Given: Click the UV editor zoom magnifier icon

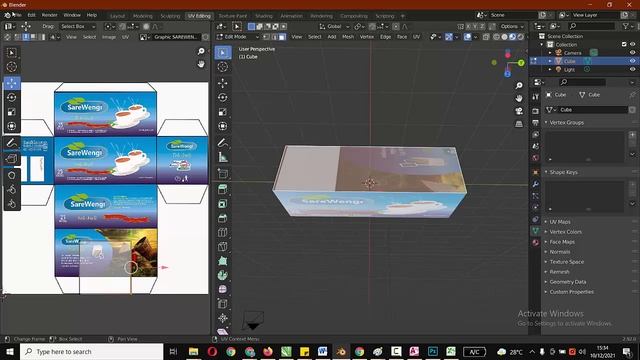Looking at the screenshot, I should click(201, 51).
